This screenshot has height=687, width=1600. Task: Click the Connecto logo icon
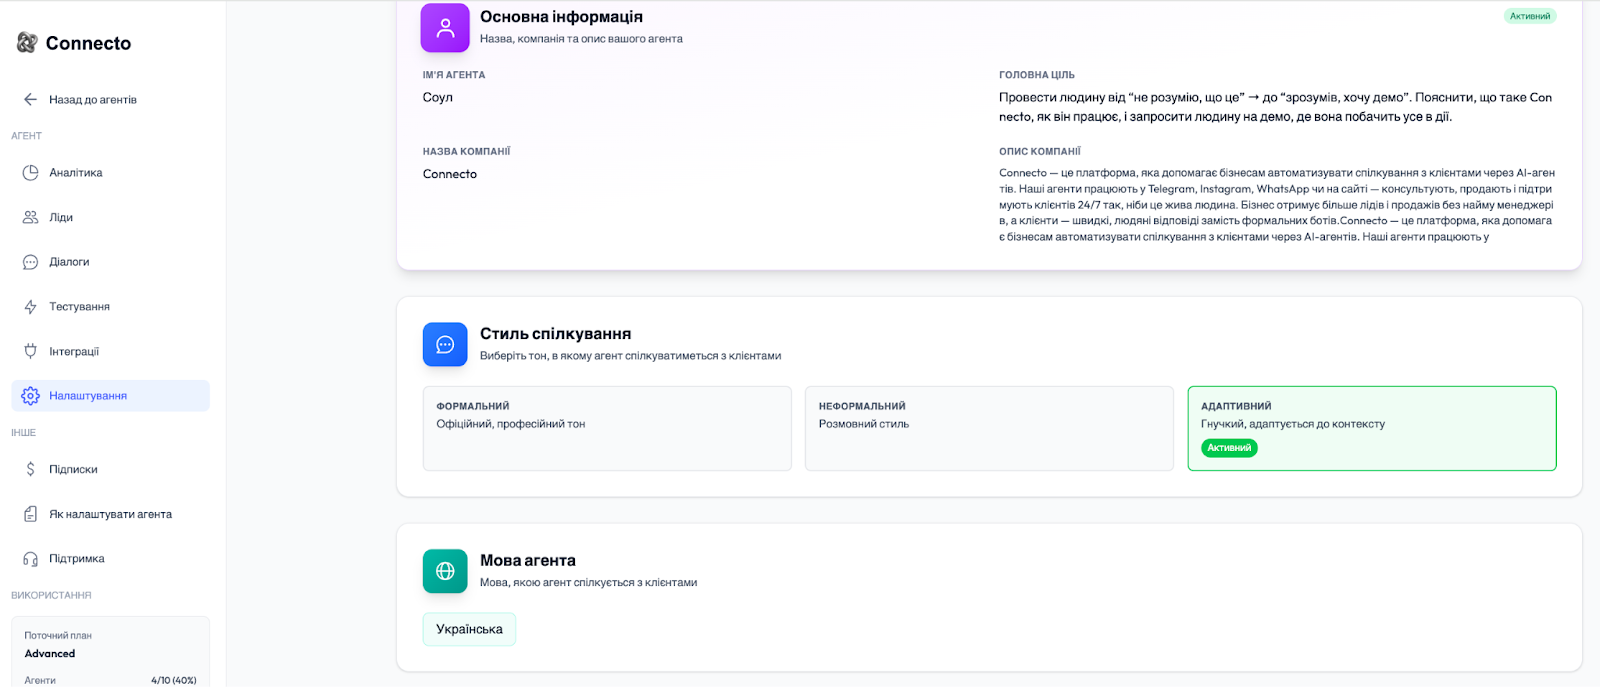pos(27,42)
